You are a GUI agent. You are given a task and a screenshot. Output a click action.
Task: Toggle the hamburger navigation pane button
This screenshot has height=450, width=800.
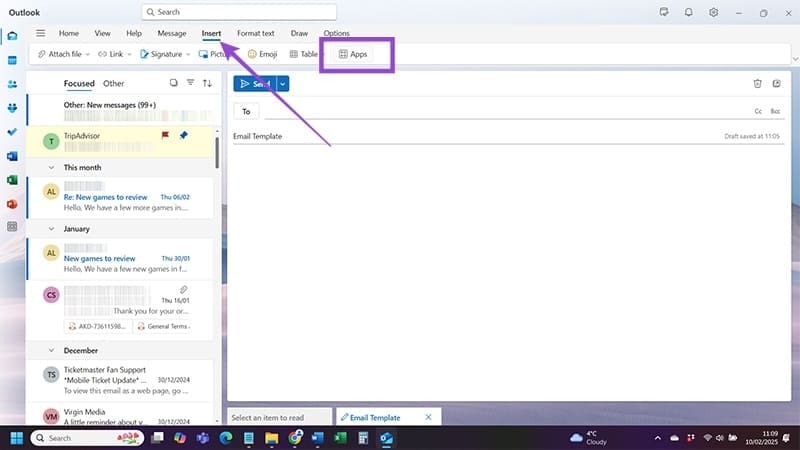(x=40, y=33)
